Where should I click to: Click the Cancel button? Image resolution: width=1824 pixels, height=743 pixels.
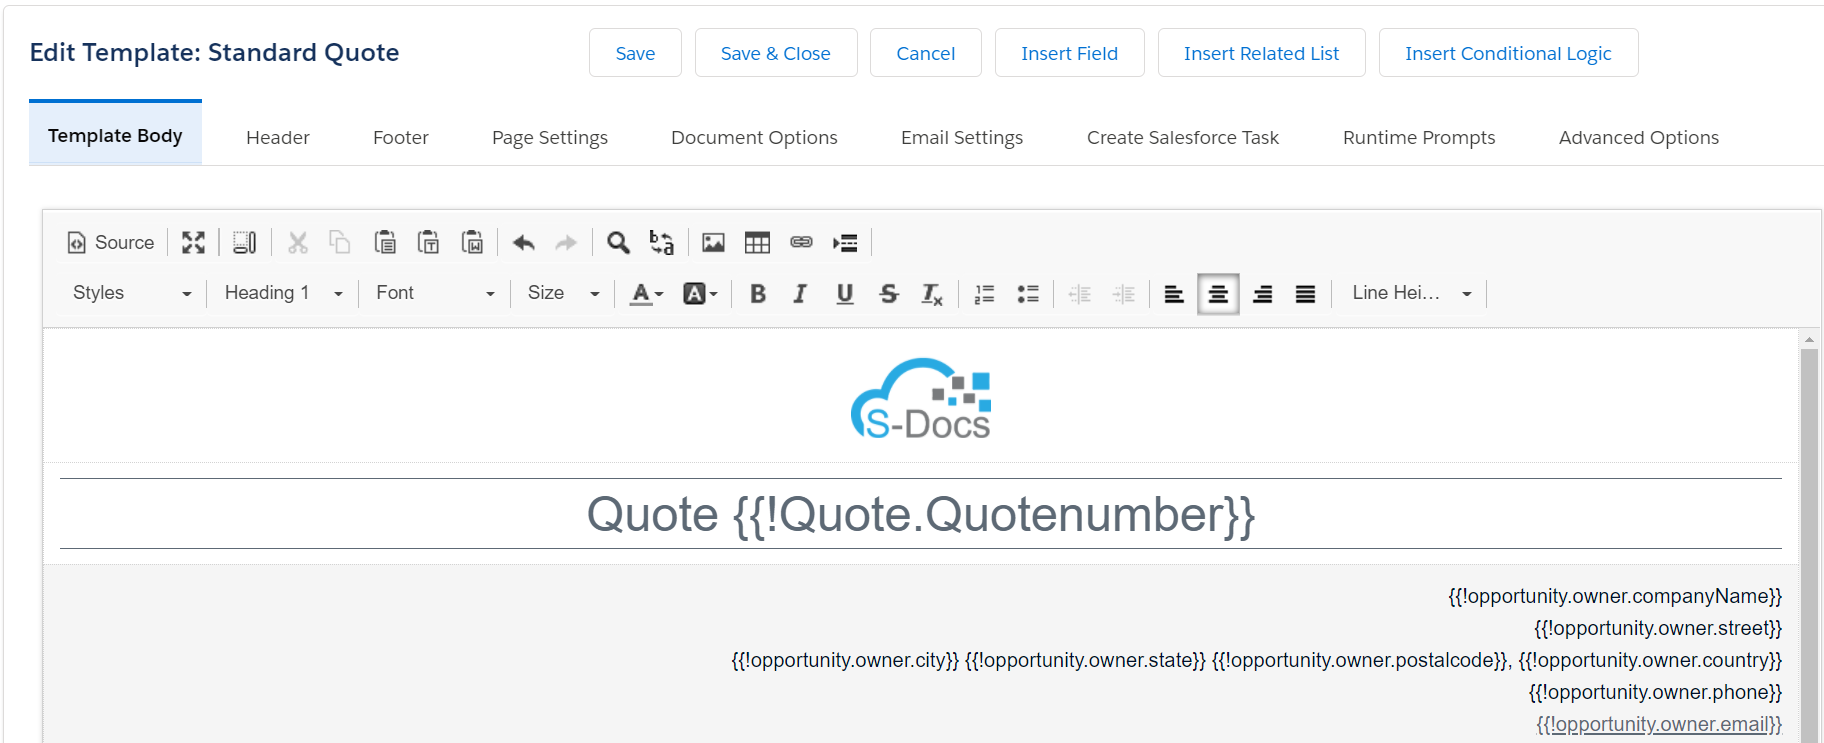[926, 53]
